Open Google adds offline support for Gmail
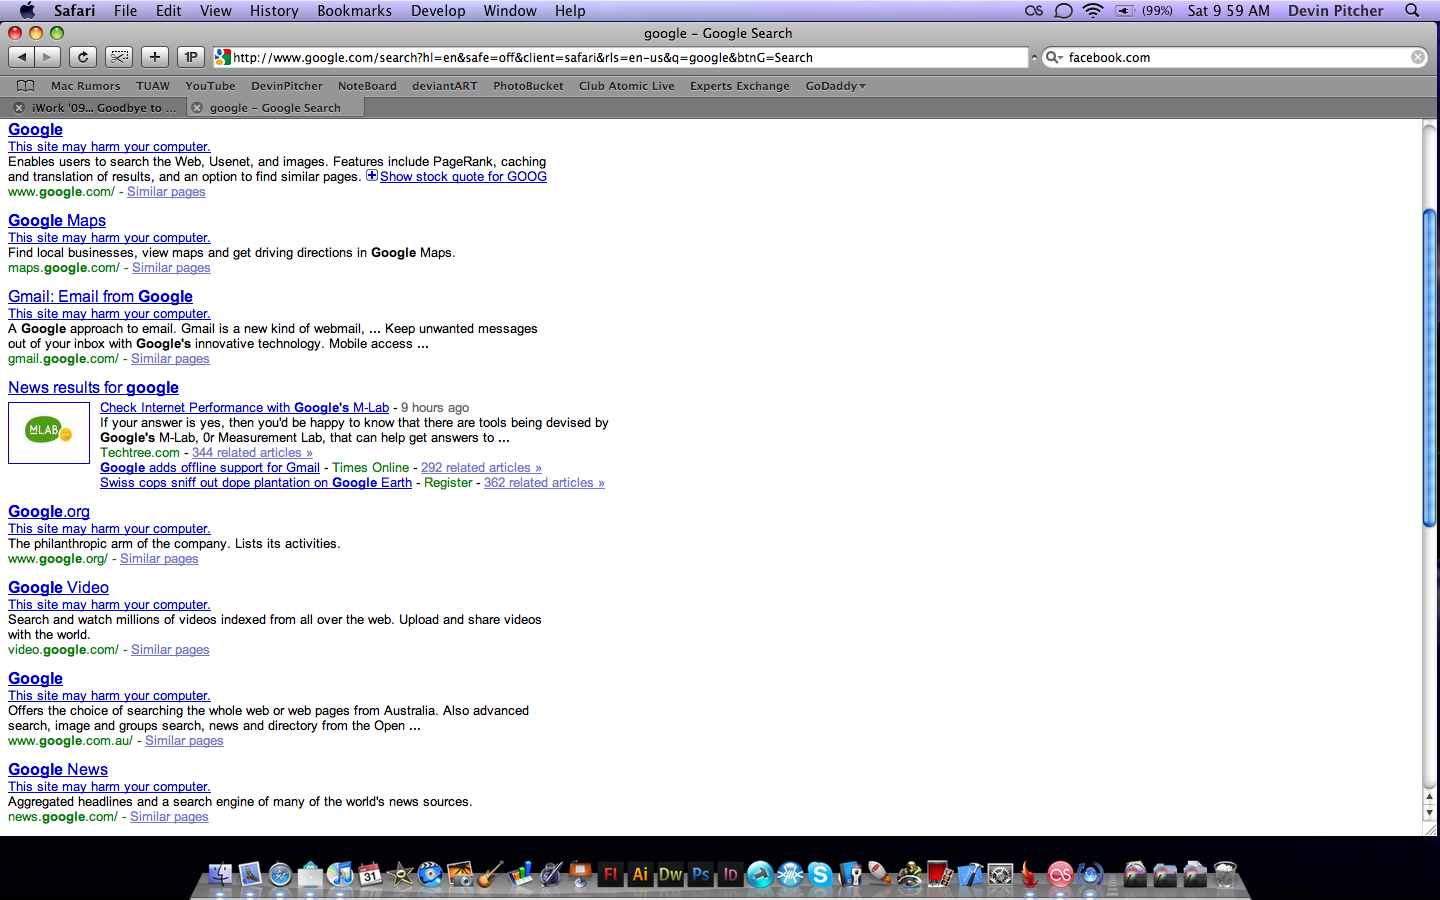 pyautogui.click(x=210, y=467)
